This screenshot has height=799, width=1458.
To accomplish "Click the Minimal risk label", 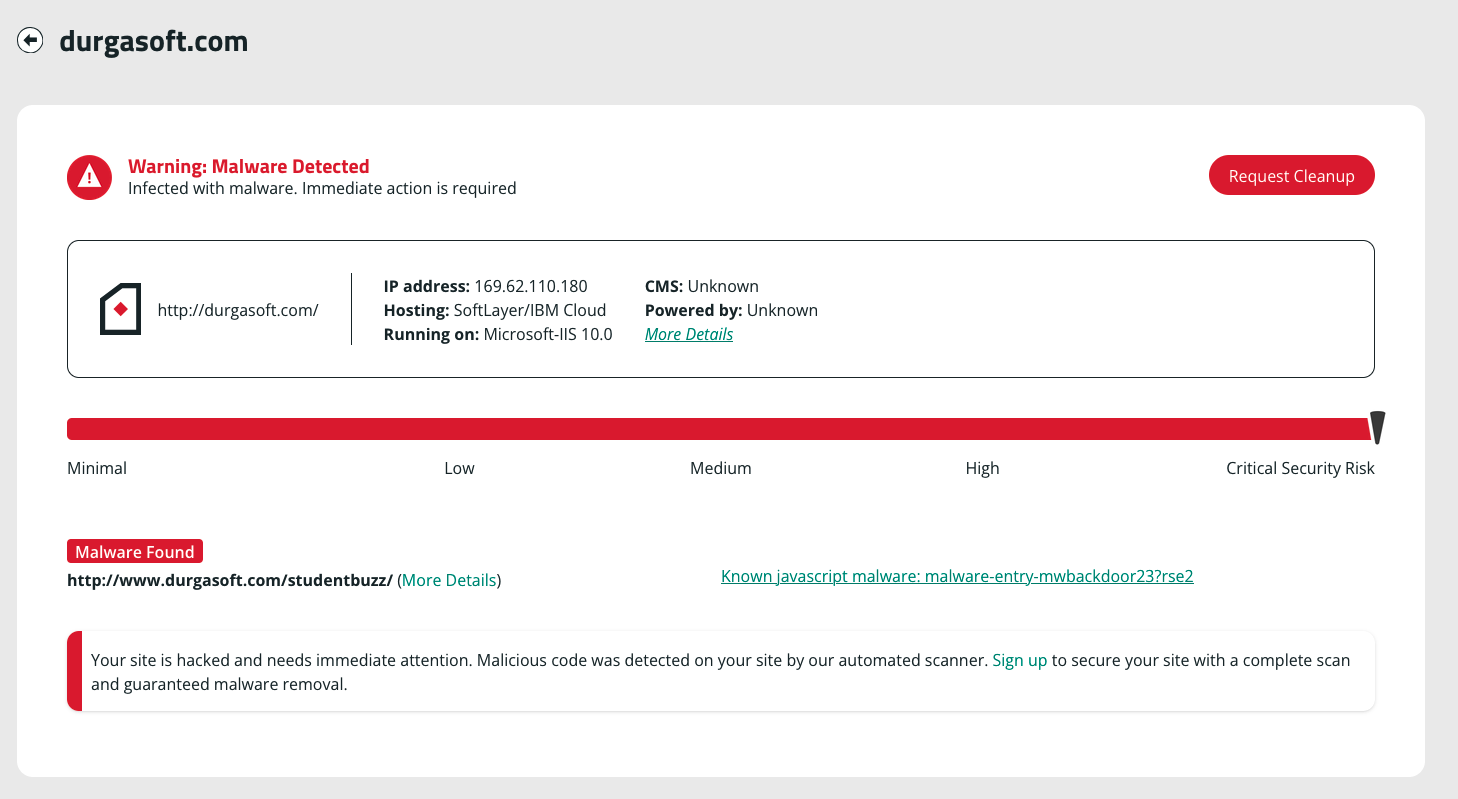I will point(97,468).
